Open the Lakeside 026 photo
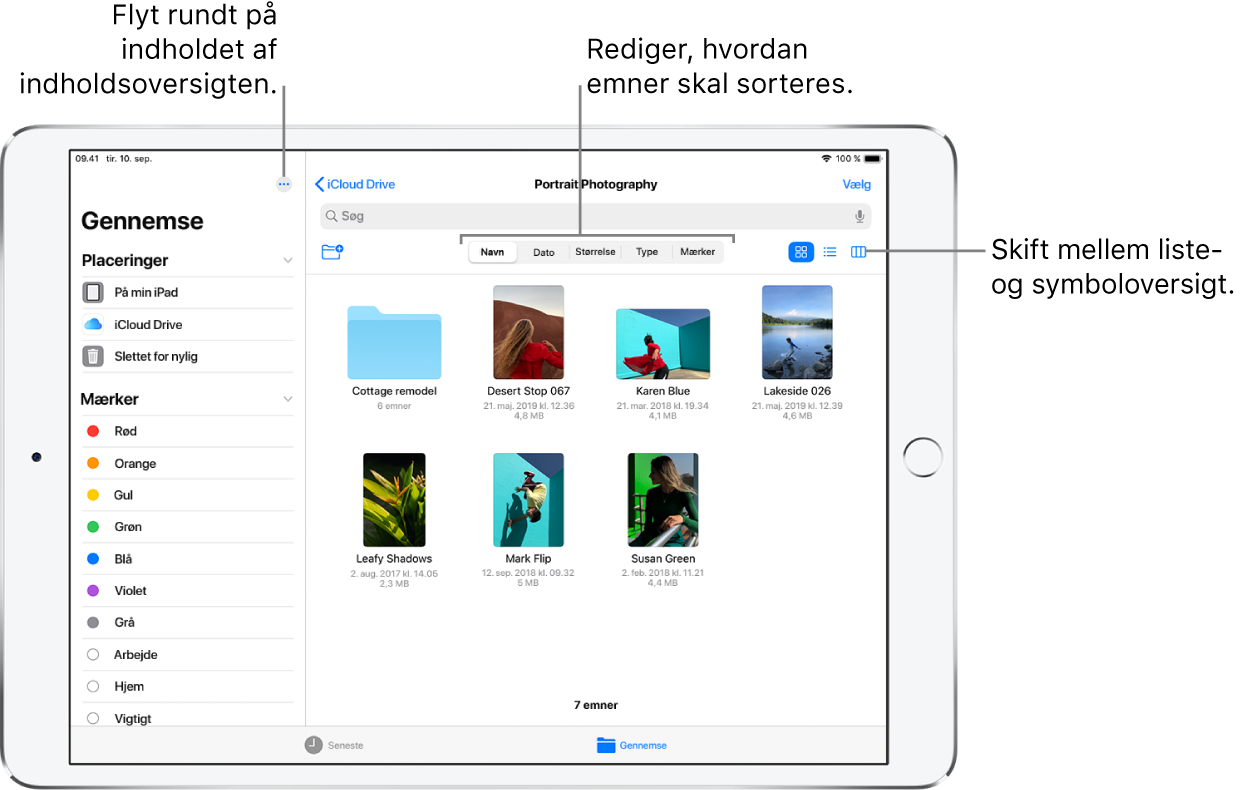Screen dimensions: 1258x790 pos(797,332)
